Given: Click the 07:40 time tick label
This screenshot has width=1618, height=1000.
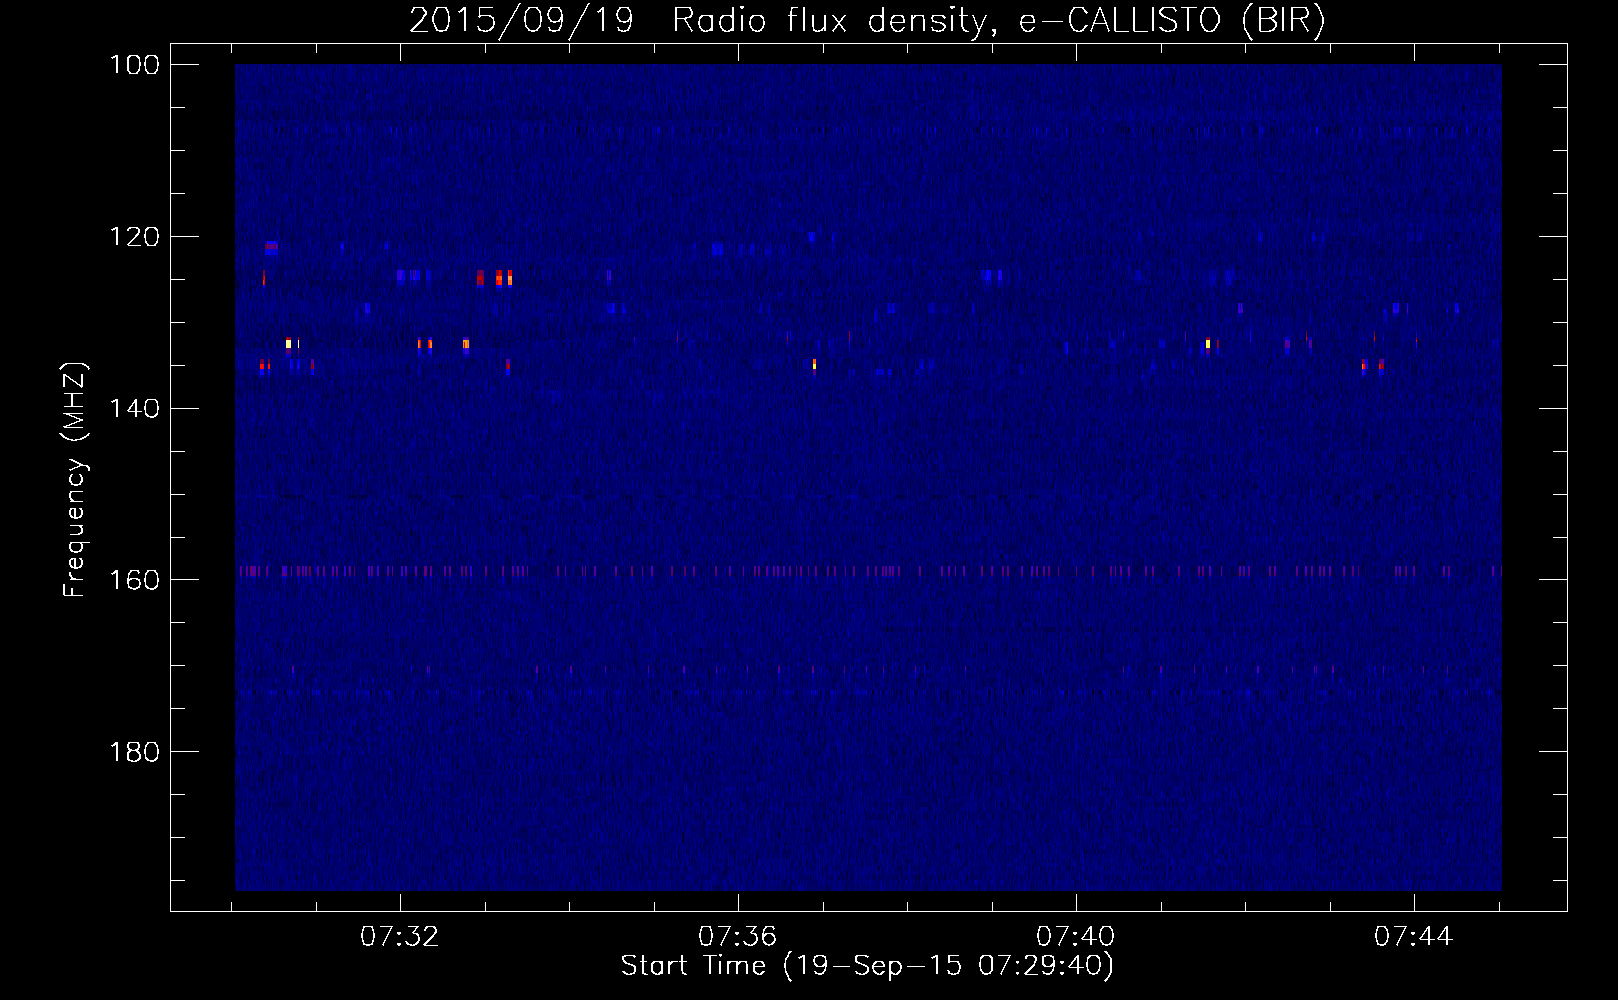Looking at the screenshot, I should point(1076,937).
